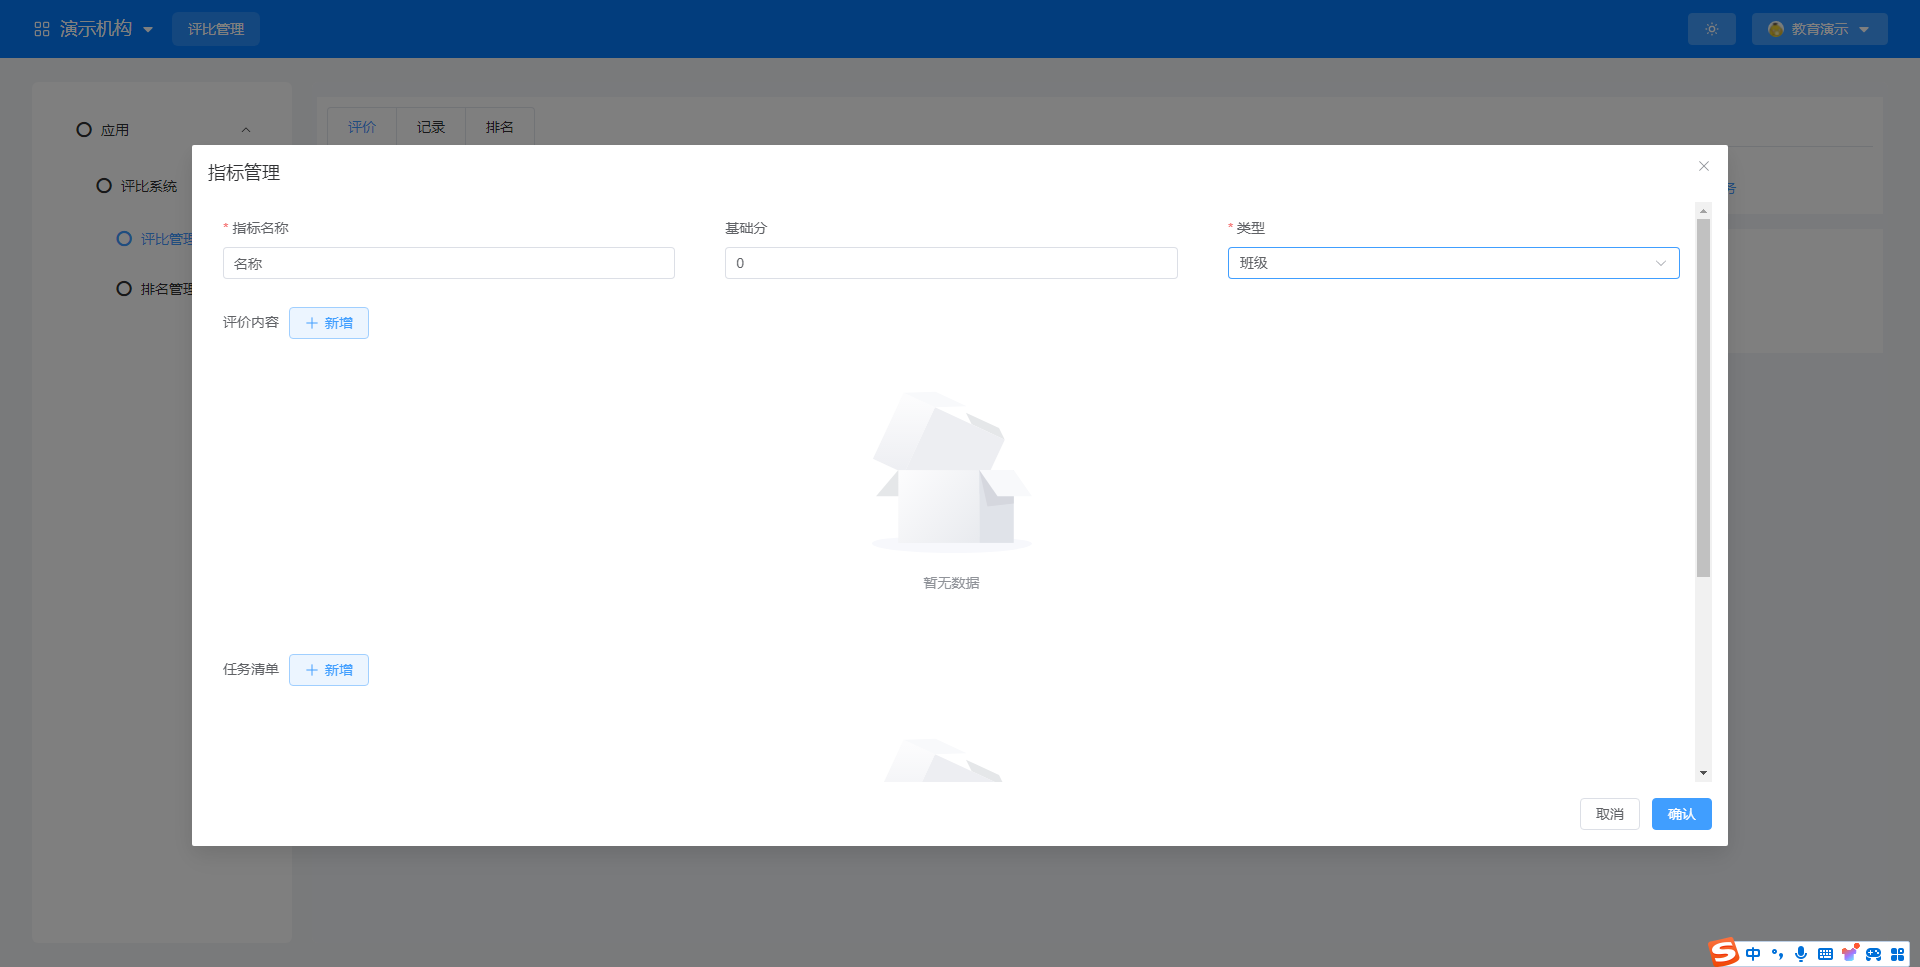Click the dialog scrollbar down arrow

tap(1704, 773)
